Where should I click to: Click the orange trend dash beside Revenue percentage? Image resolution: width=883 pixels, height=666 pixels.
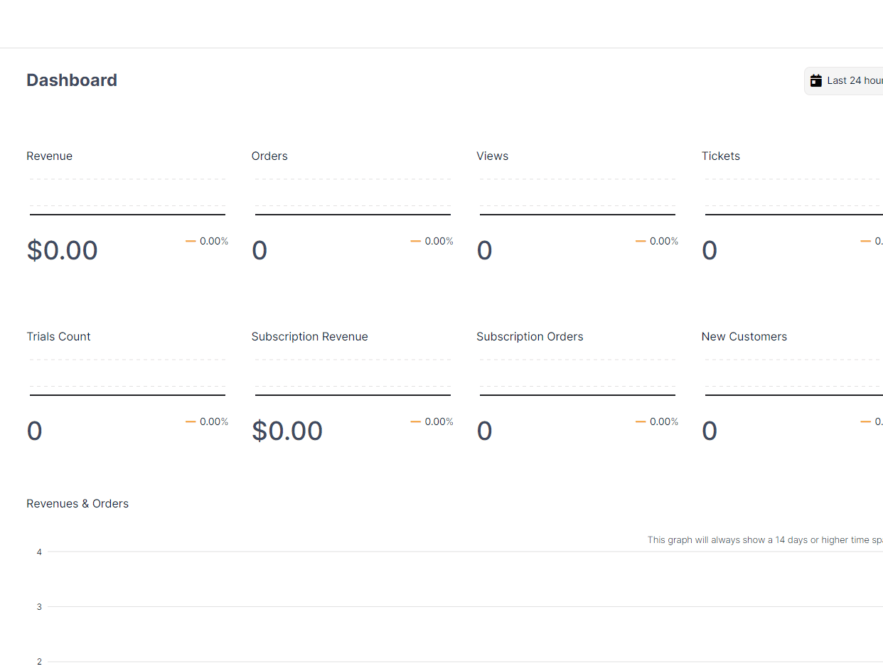tap(190, 241)
